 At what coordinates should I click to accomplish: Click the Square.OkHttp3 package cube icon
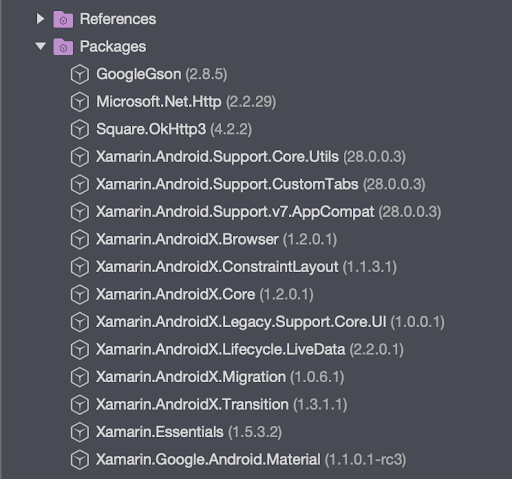[x=80, y=129]
